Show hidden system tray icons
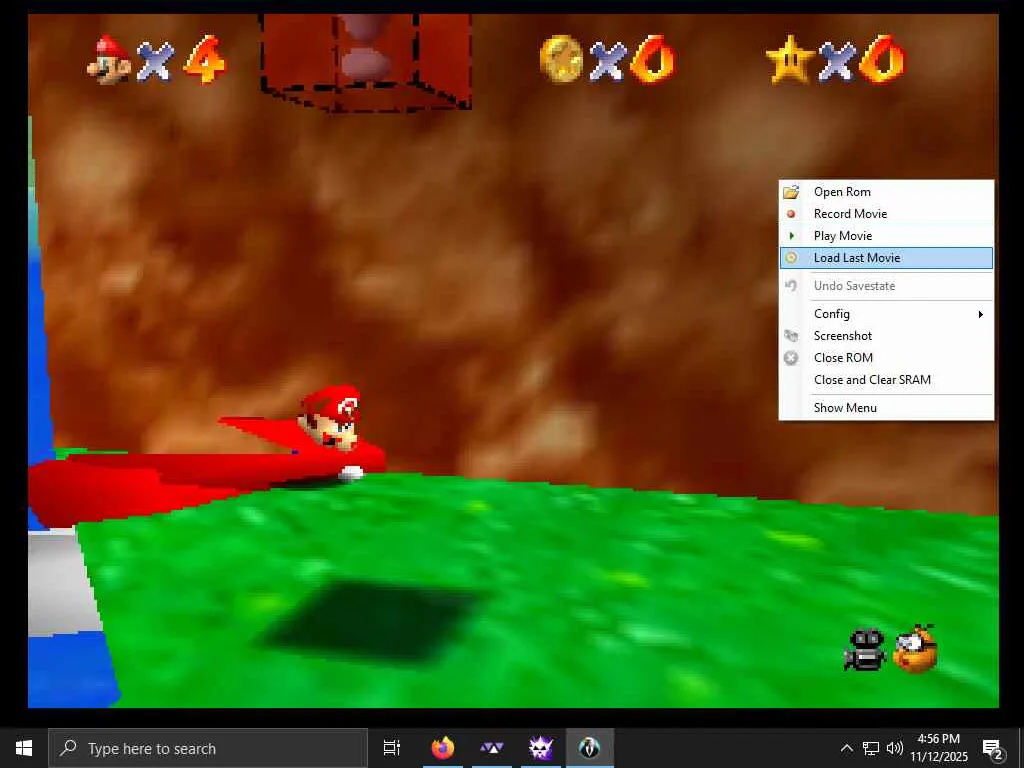 (846, 748)
